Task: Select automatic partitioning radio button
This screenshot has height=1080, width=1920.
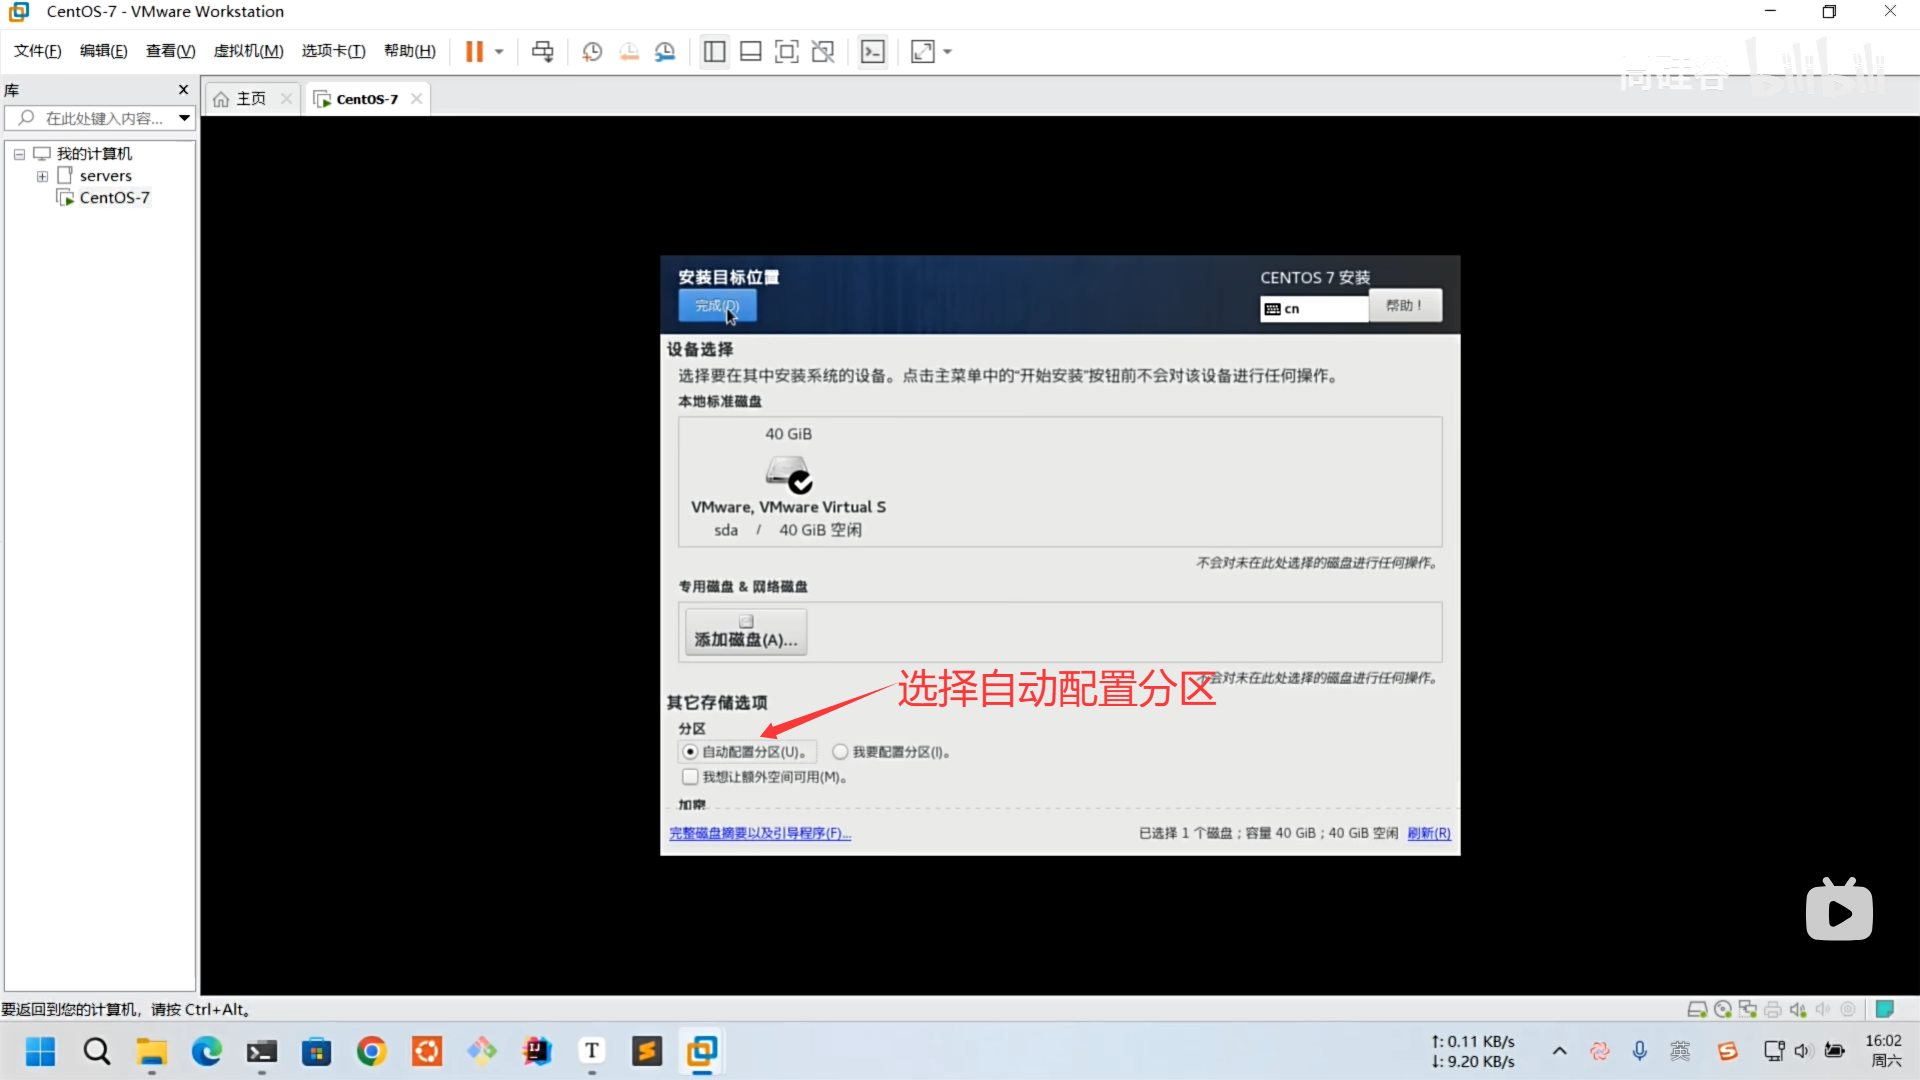Action: [x=690, y=752]
